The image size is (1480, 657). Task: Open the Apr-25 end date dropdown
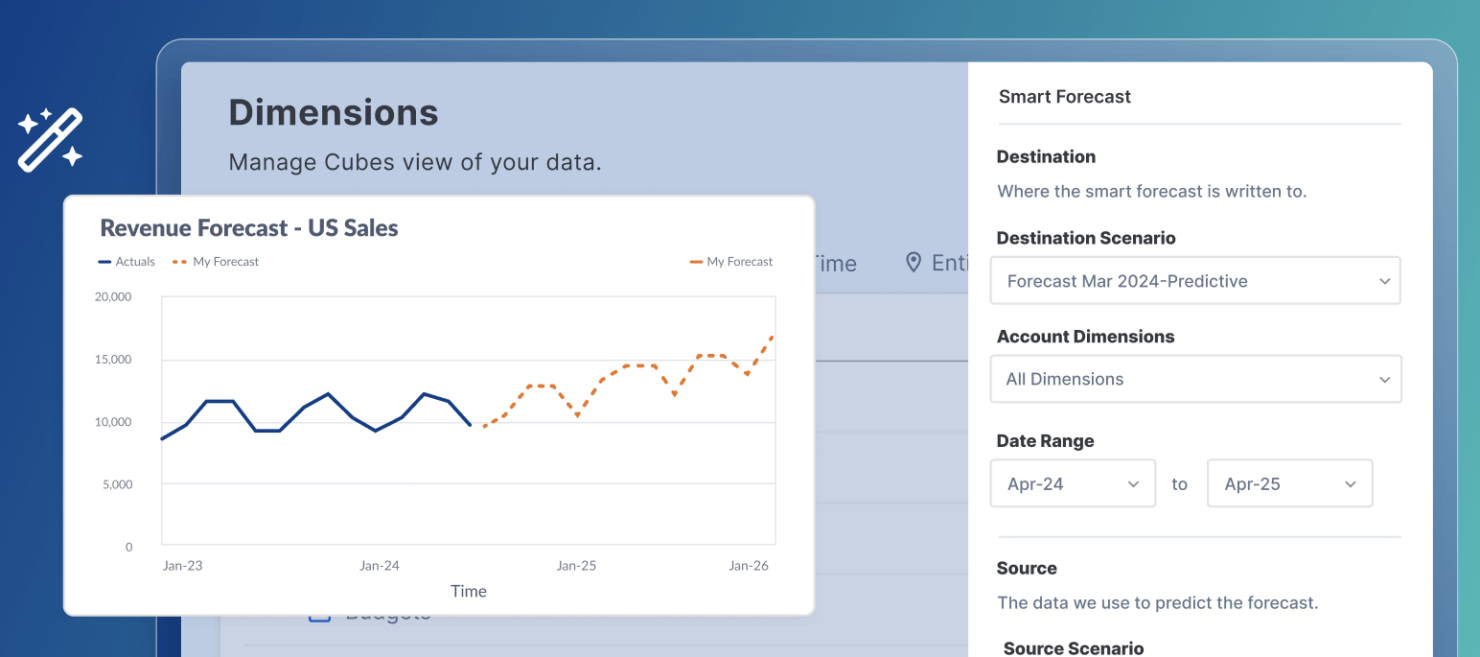[x=1290, y=483]
